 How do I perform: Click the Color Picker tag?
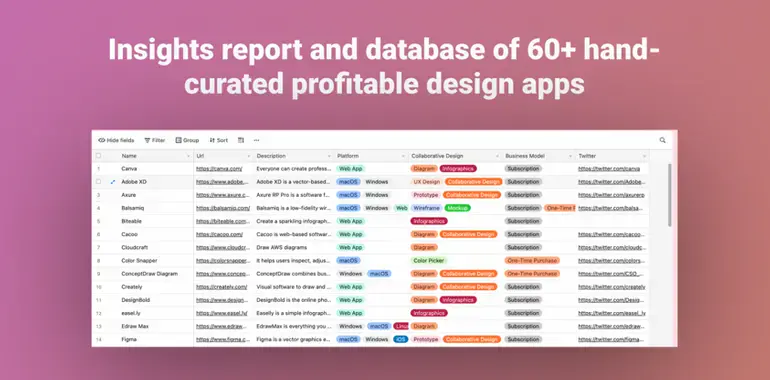(x=429, y=261)
